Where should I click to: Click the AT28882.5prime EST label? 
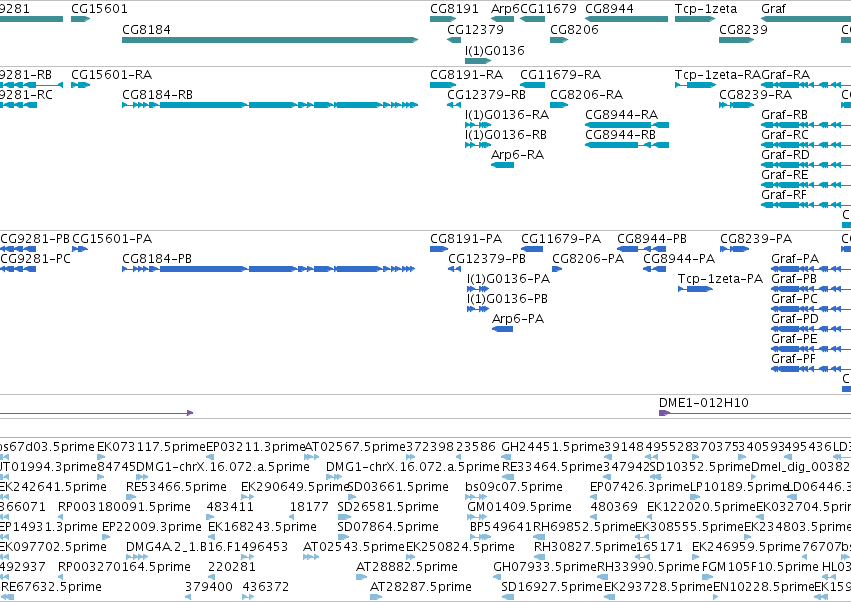point(407,566)
